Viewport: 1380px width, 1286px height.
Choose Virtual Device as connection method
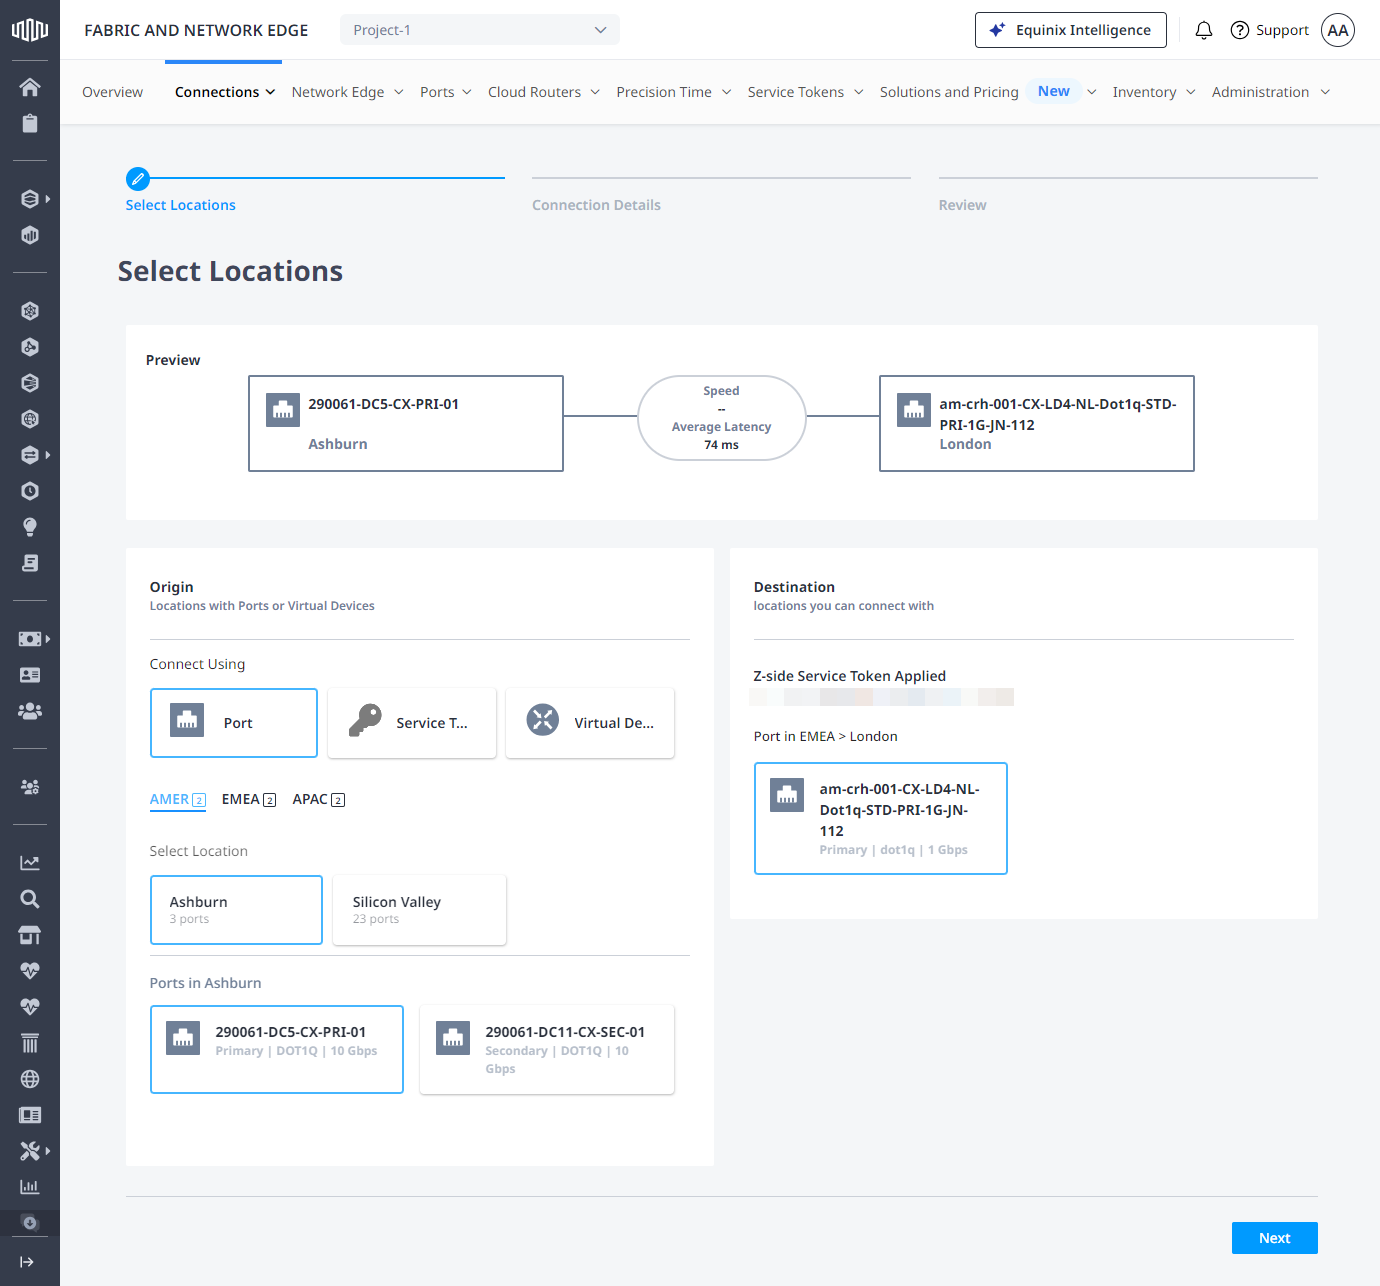coord(590,723)
